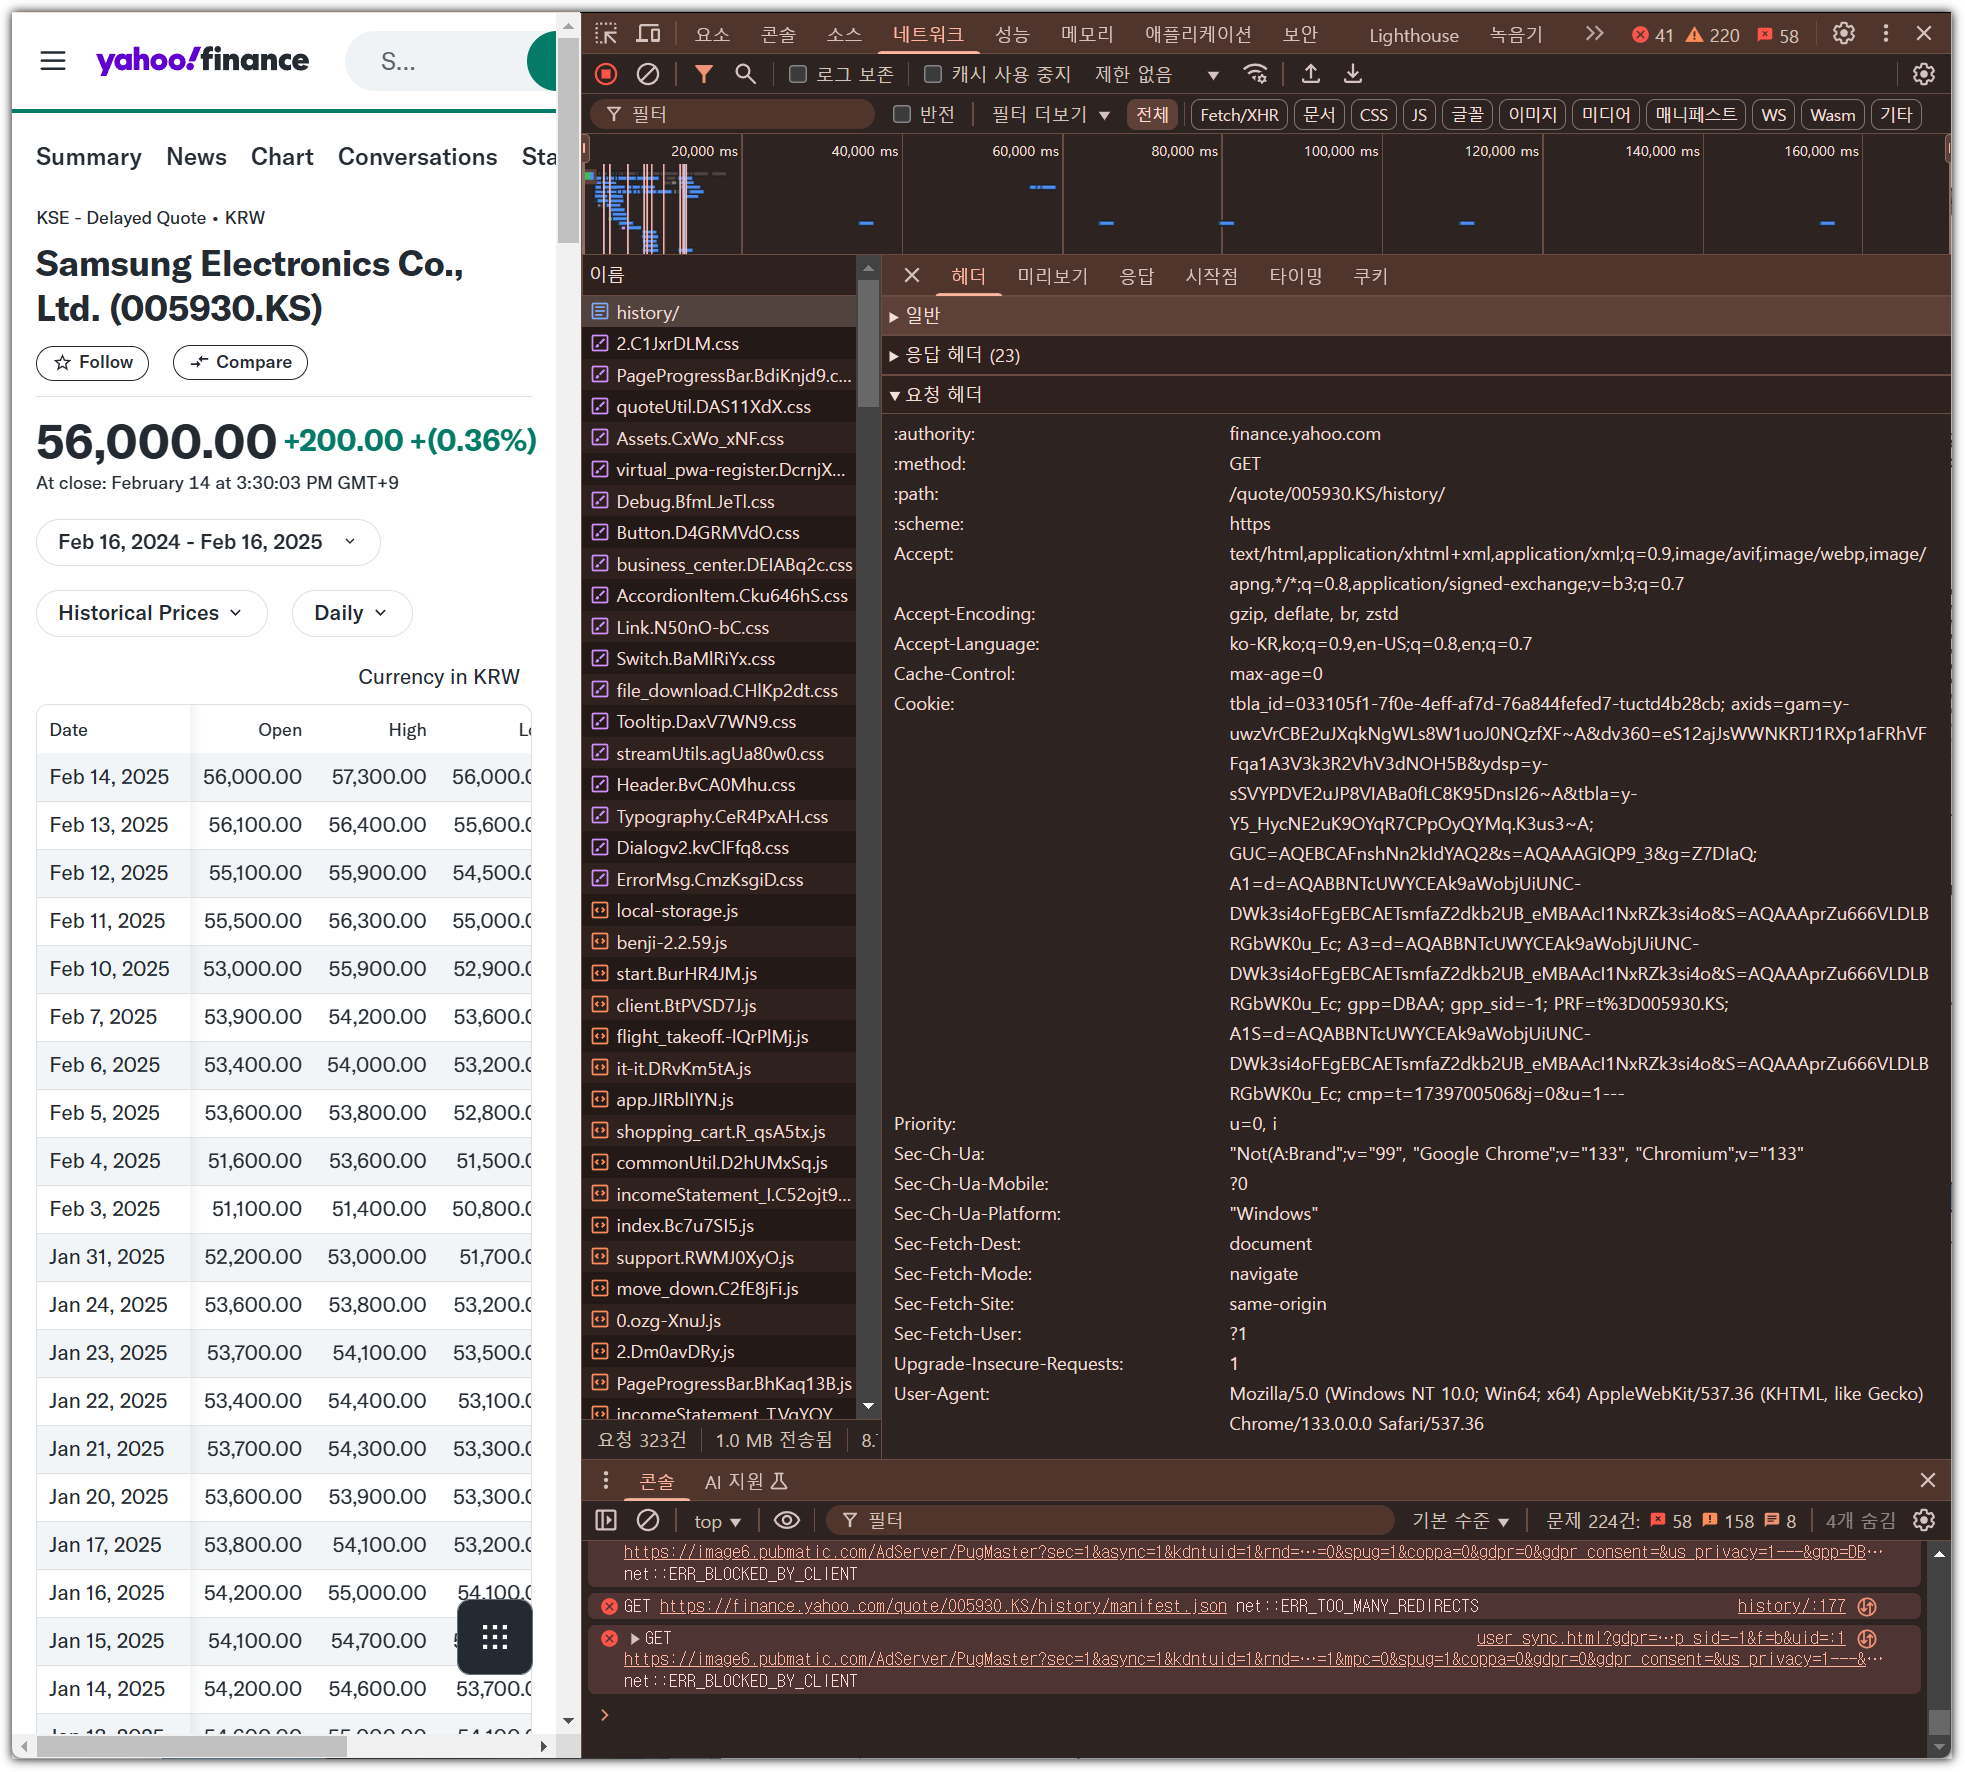Image resolution: width=1965 pixels, height=1772 pixels.
Task: Open the Historical Prices dropdown
Action: click(x=151, y=613)
